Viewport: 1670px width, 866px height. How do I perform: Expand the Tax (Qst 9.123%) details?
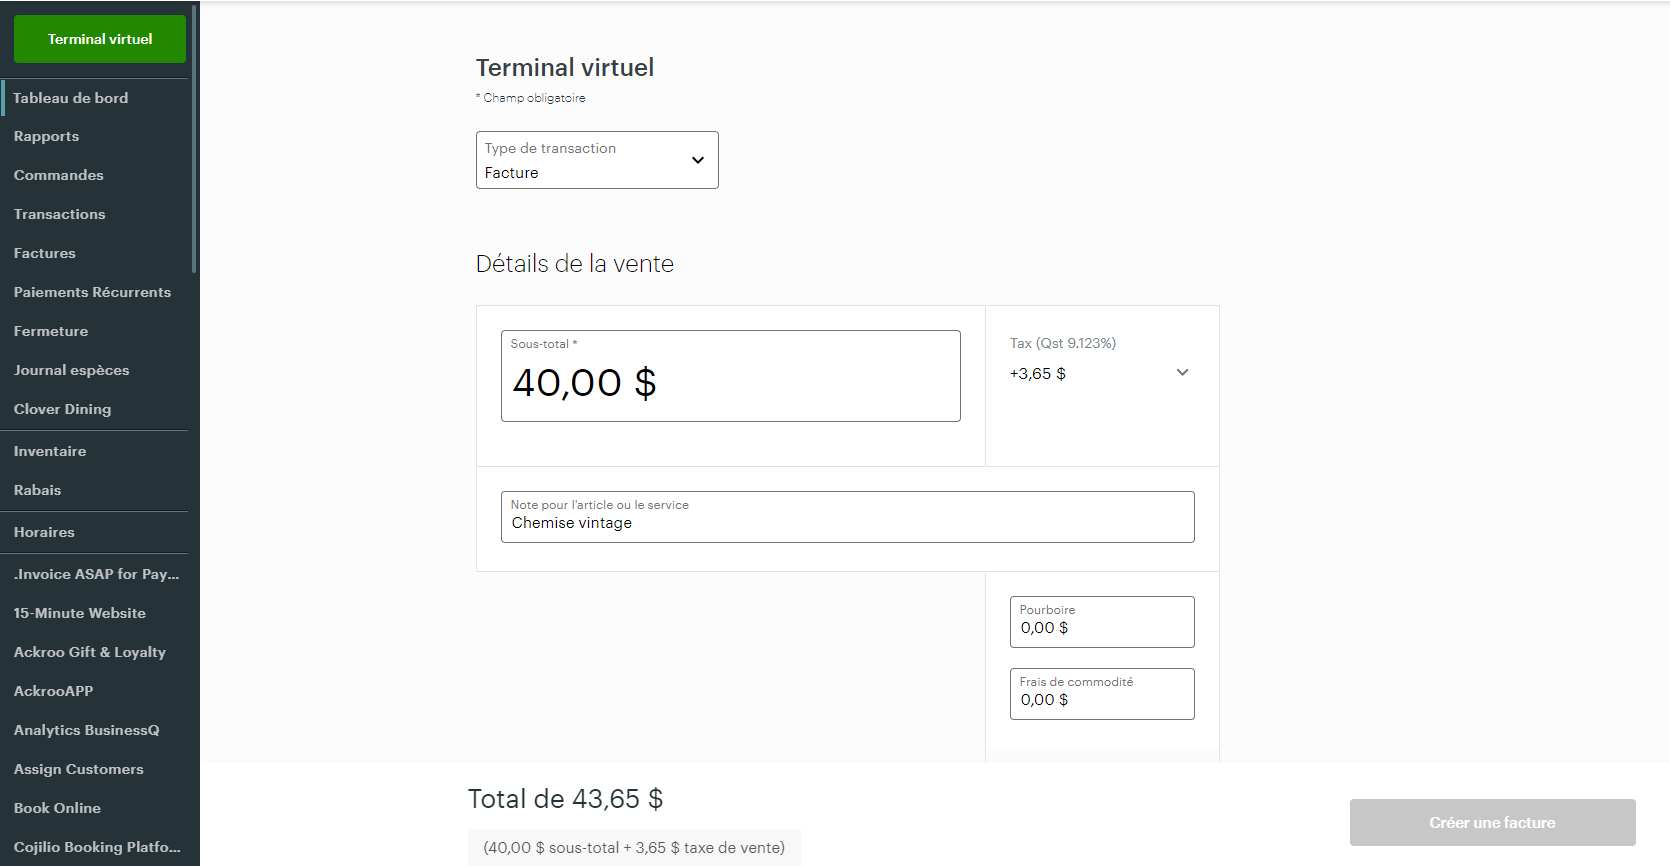pyautogui.click(x=1182, y=372)
